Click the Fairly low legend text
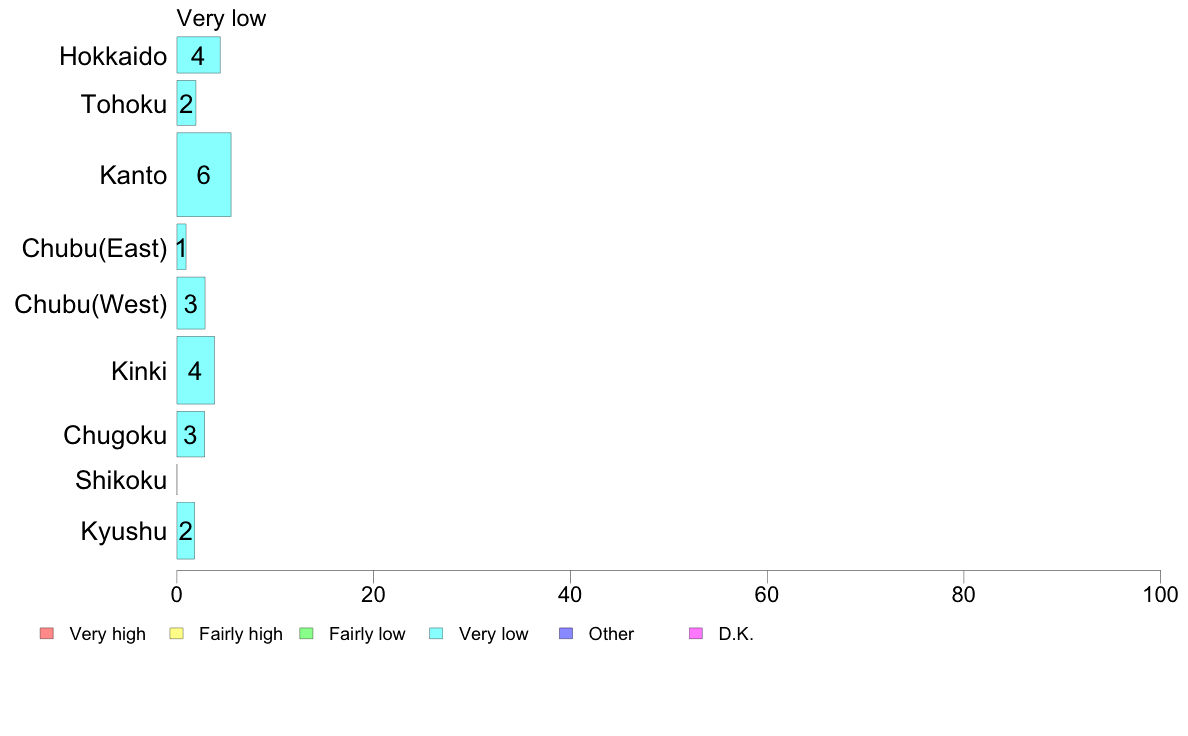 [x=367, y=634]
